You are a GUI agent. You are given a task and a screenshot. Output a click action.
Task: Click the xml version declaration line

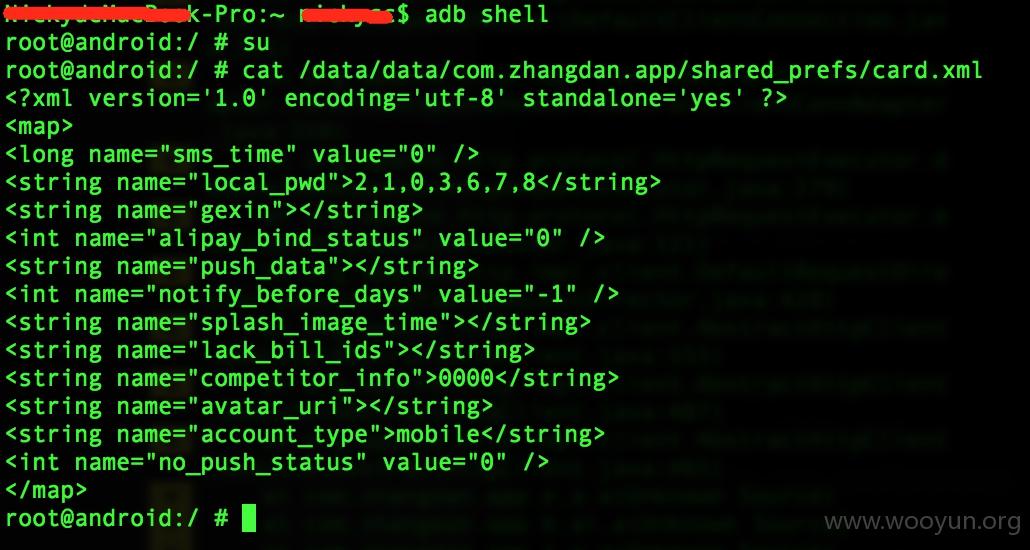click(395, 99)
